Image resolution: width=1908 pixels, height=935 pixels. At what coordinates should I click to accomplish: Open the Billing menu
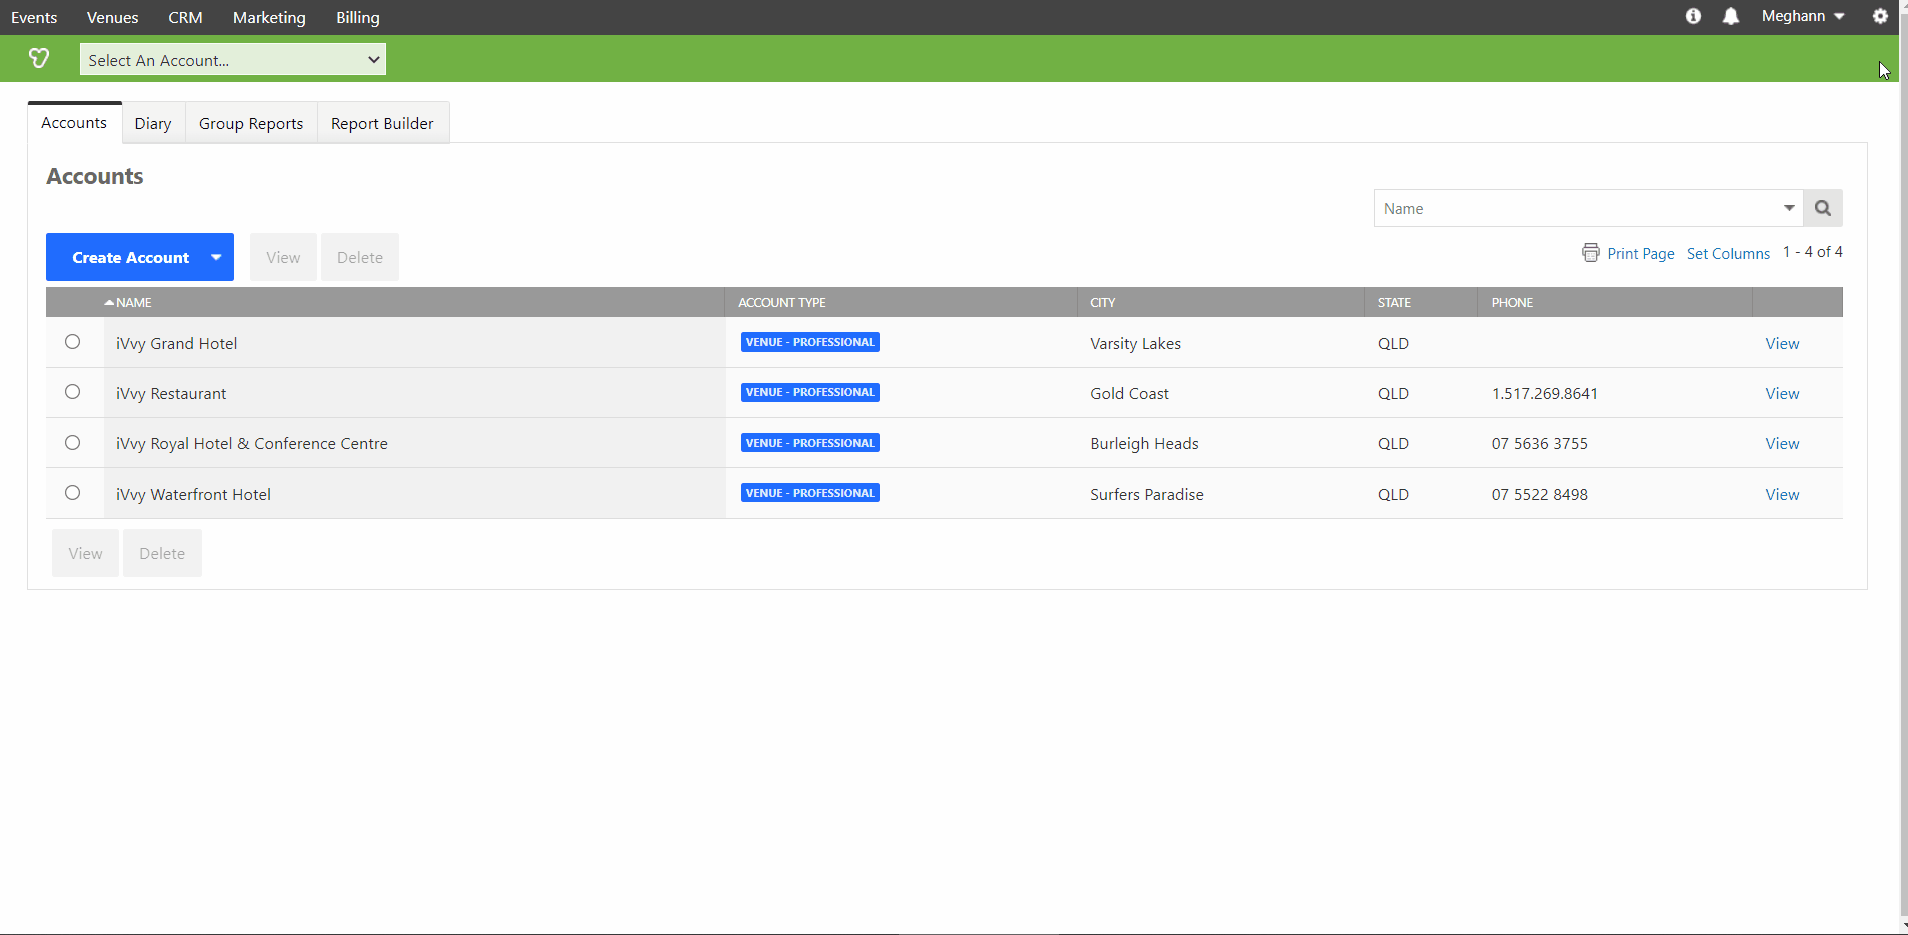358,17
